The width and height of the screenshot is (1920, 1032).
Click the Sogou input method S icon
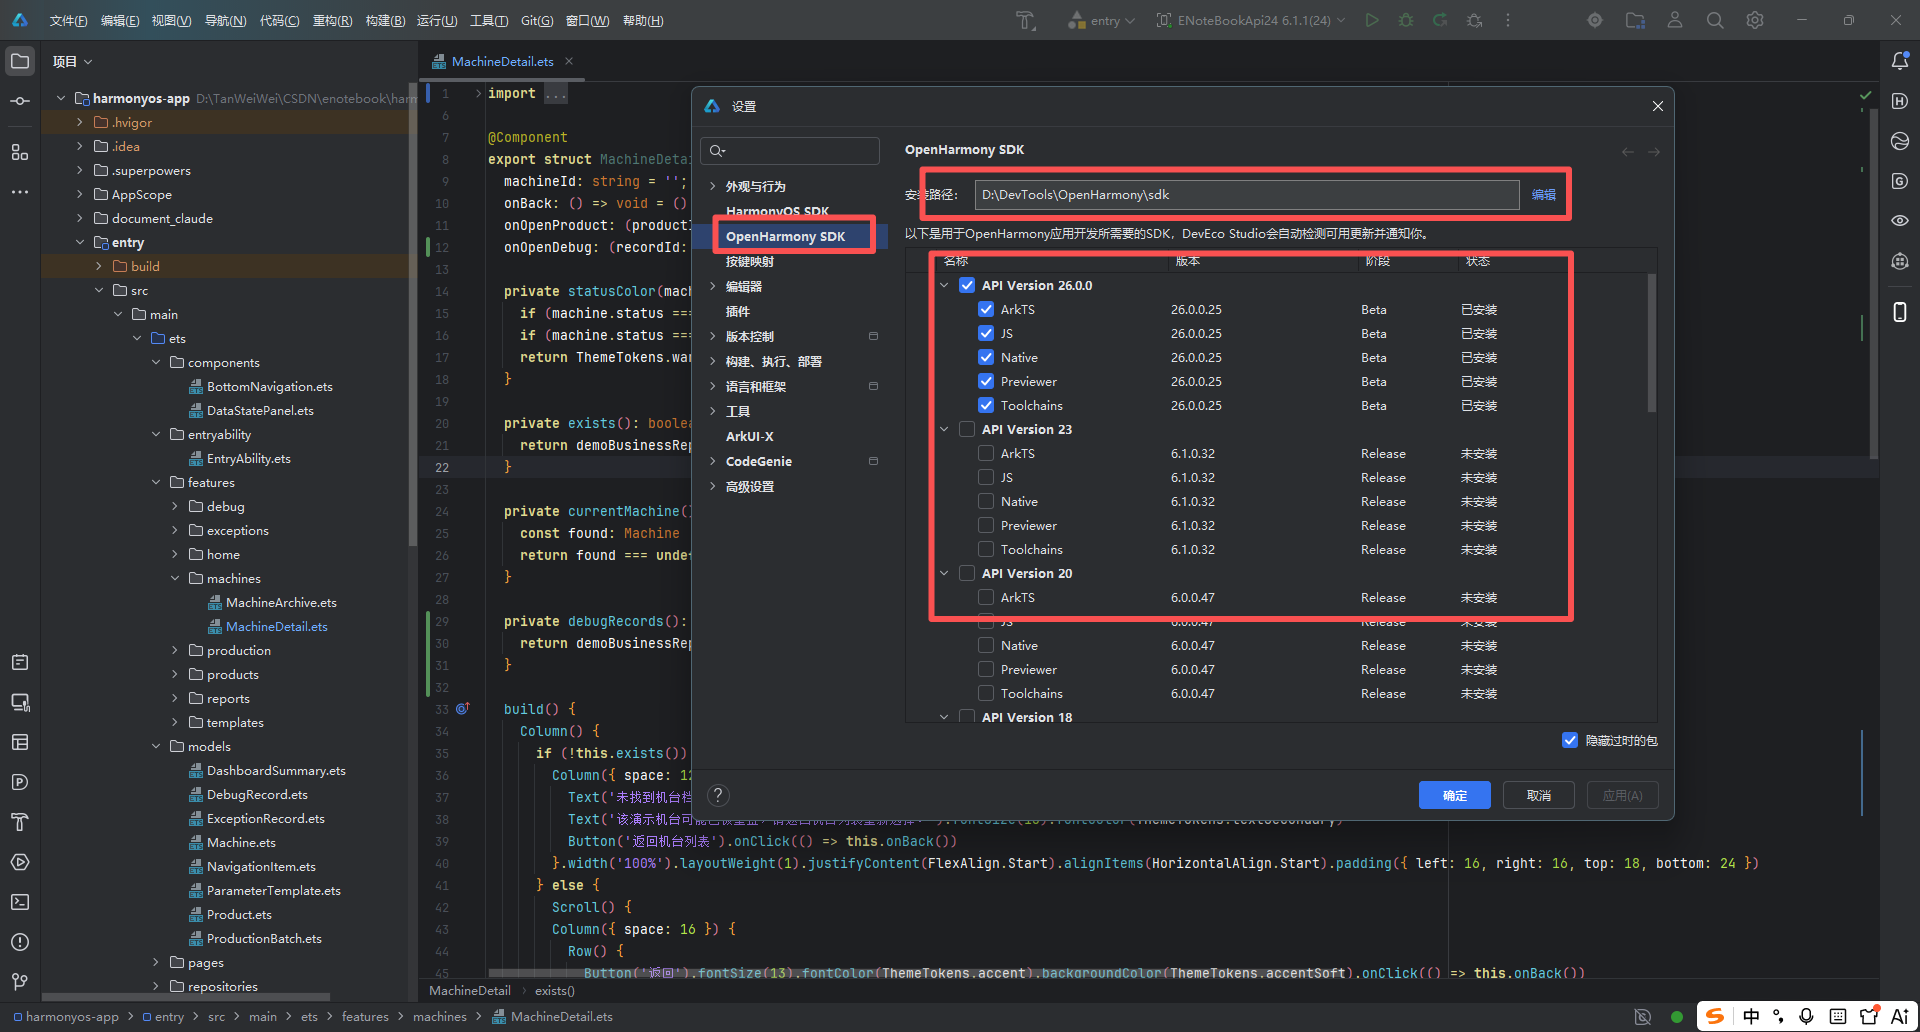click(x=1715, y=1016)
